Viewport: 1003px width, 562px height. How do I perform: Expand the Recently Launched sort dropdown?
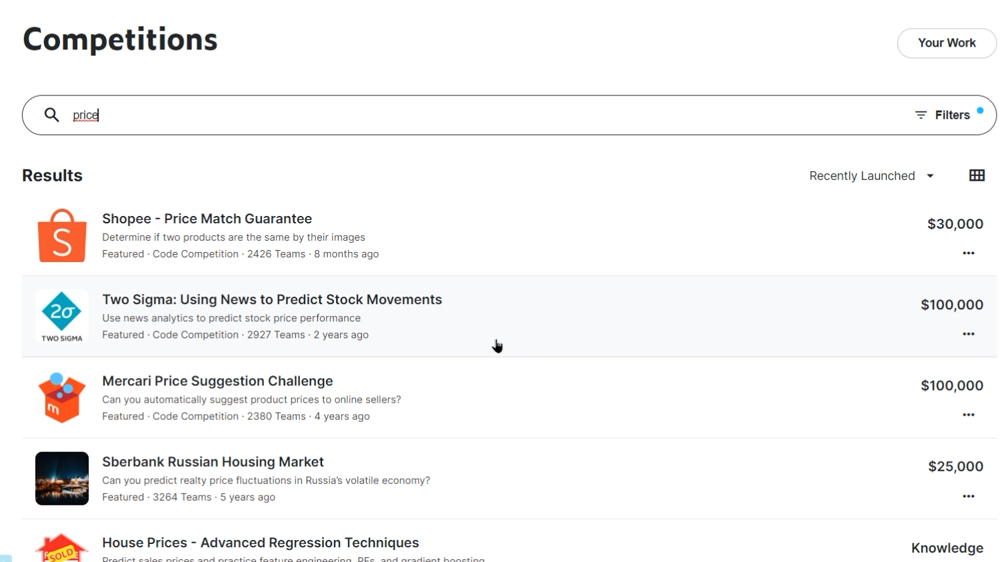[x=871, y=176]
